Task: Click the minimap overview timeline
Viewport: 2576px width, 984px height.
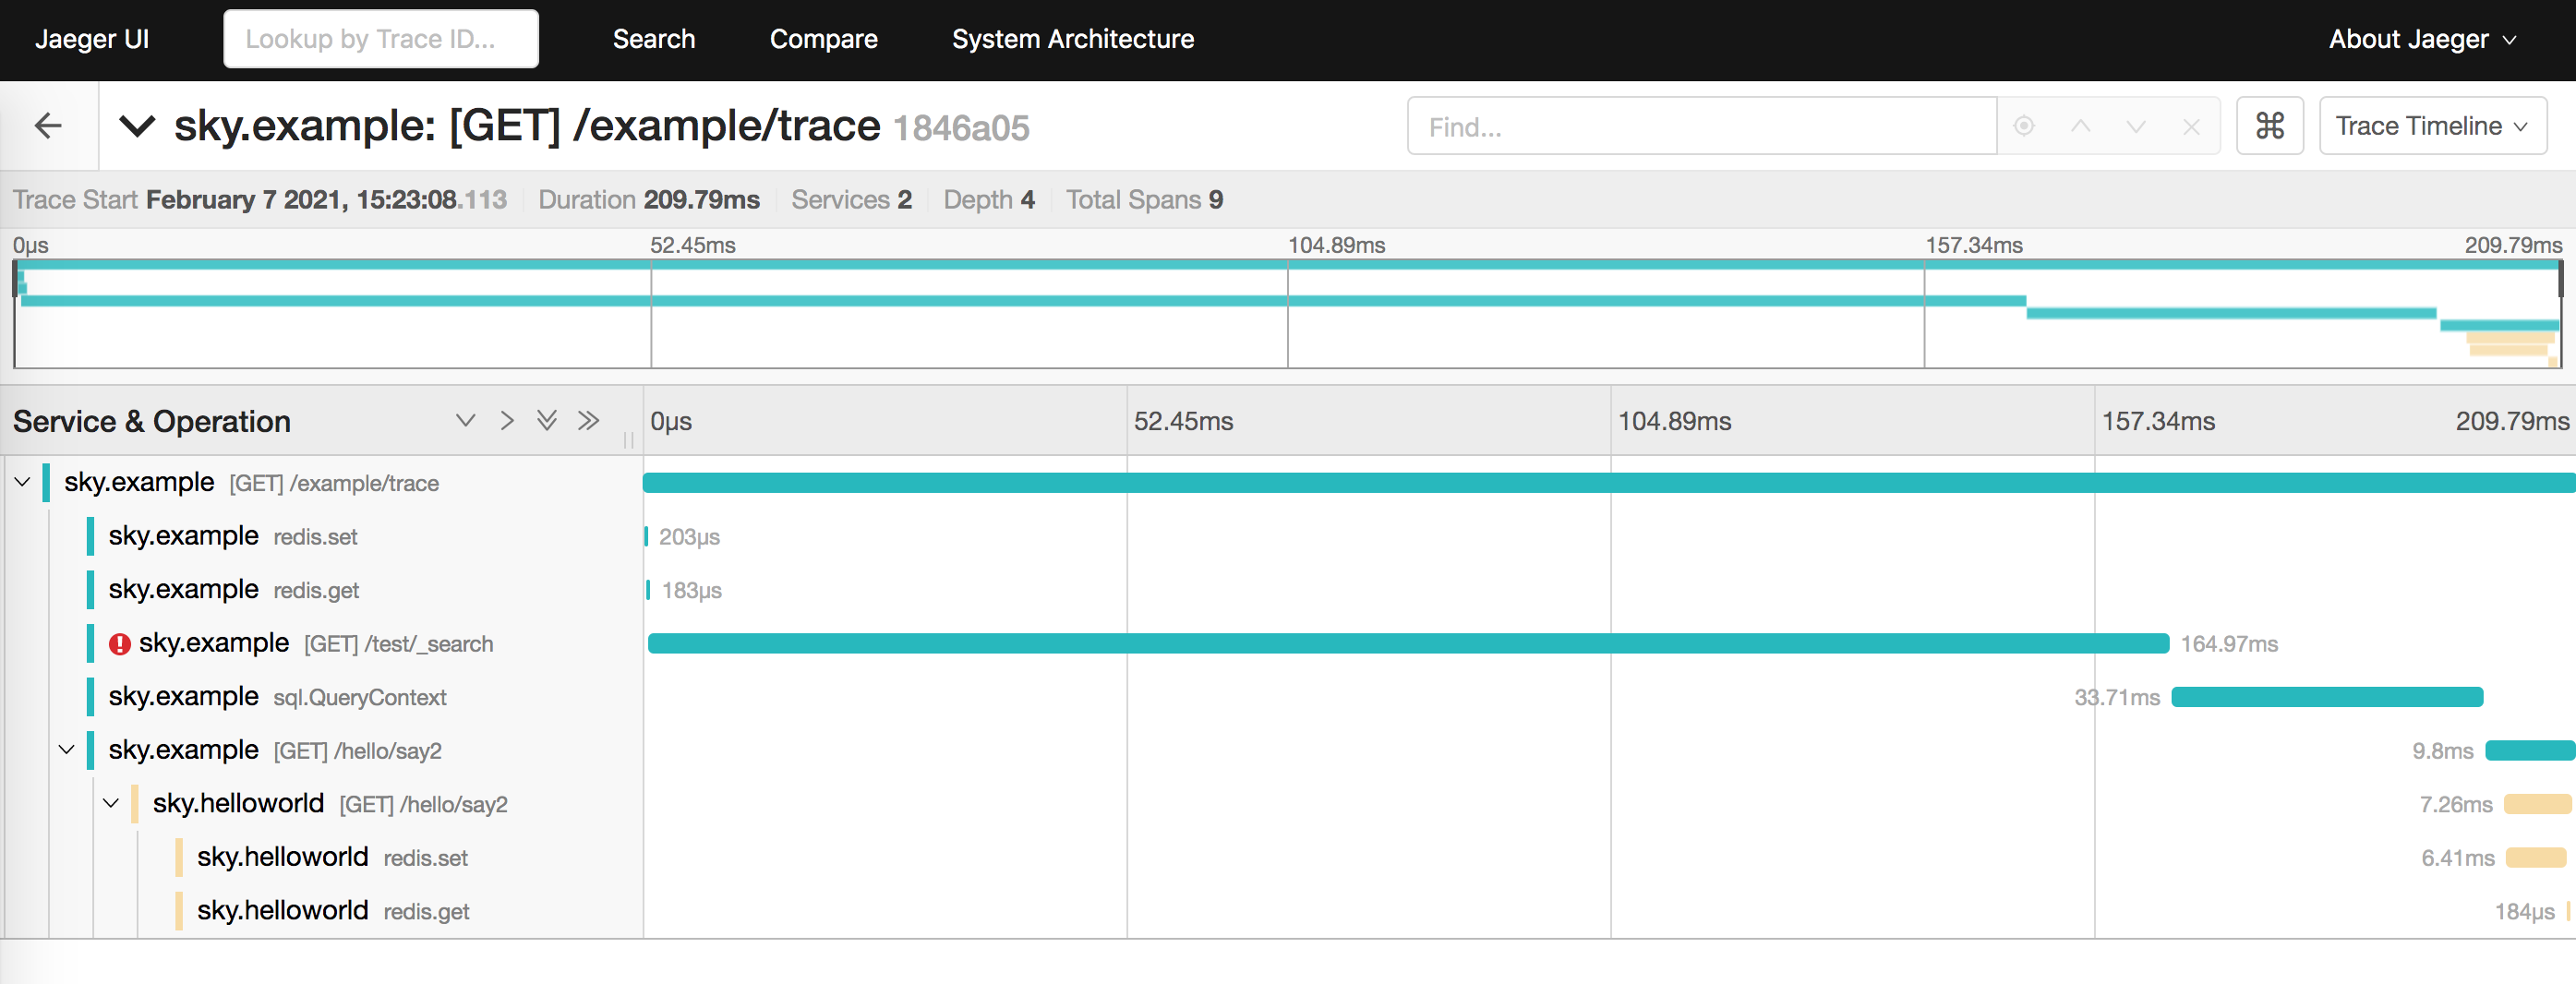Action: coord(1287,314)
